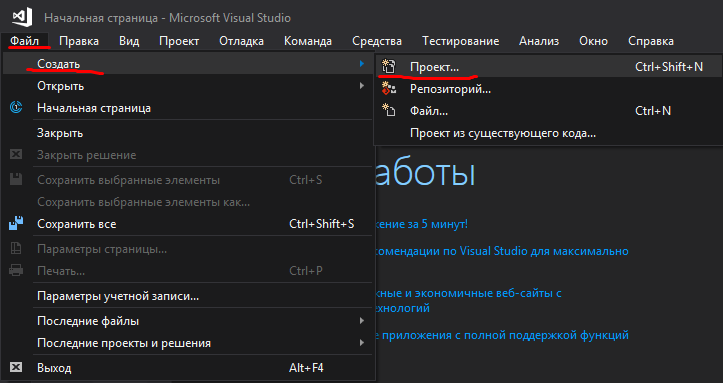Viewport: 723px width, 383px height.
Task: Select Последние проекты и решения entry
Action: (x=187, y=342)
